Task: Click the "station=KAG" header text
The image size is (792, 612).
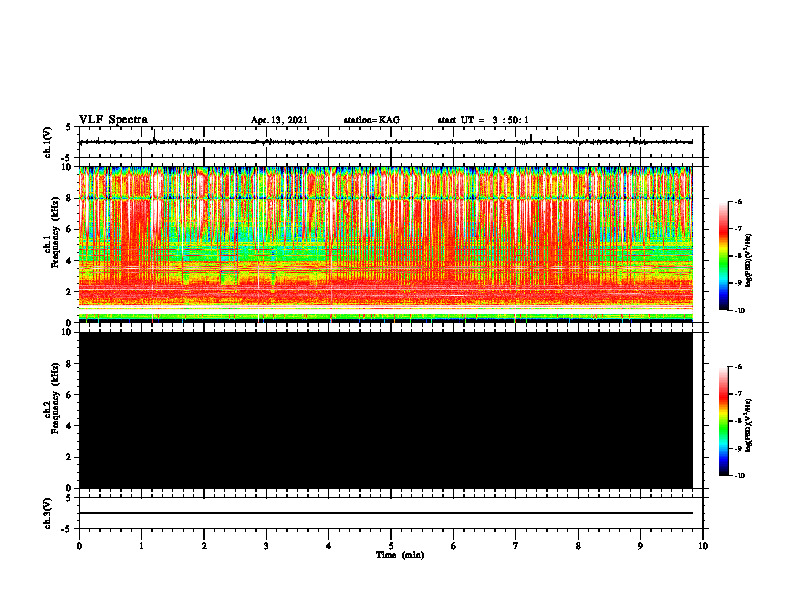Action: coord(372,120)
